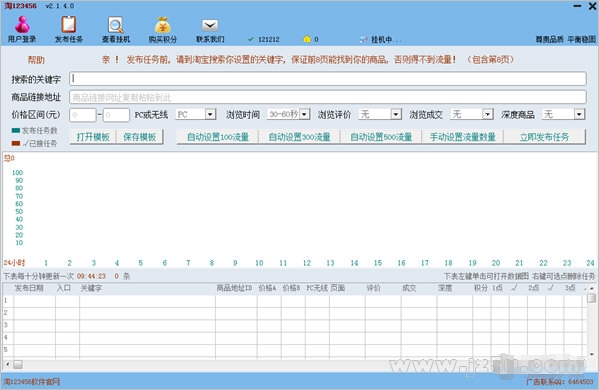Image resolution: width=599 pixels, height=390 pixels.
Task: Click the 尊贵品质 平衡稳固 slogan text
Action: (x=565, y=39)
